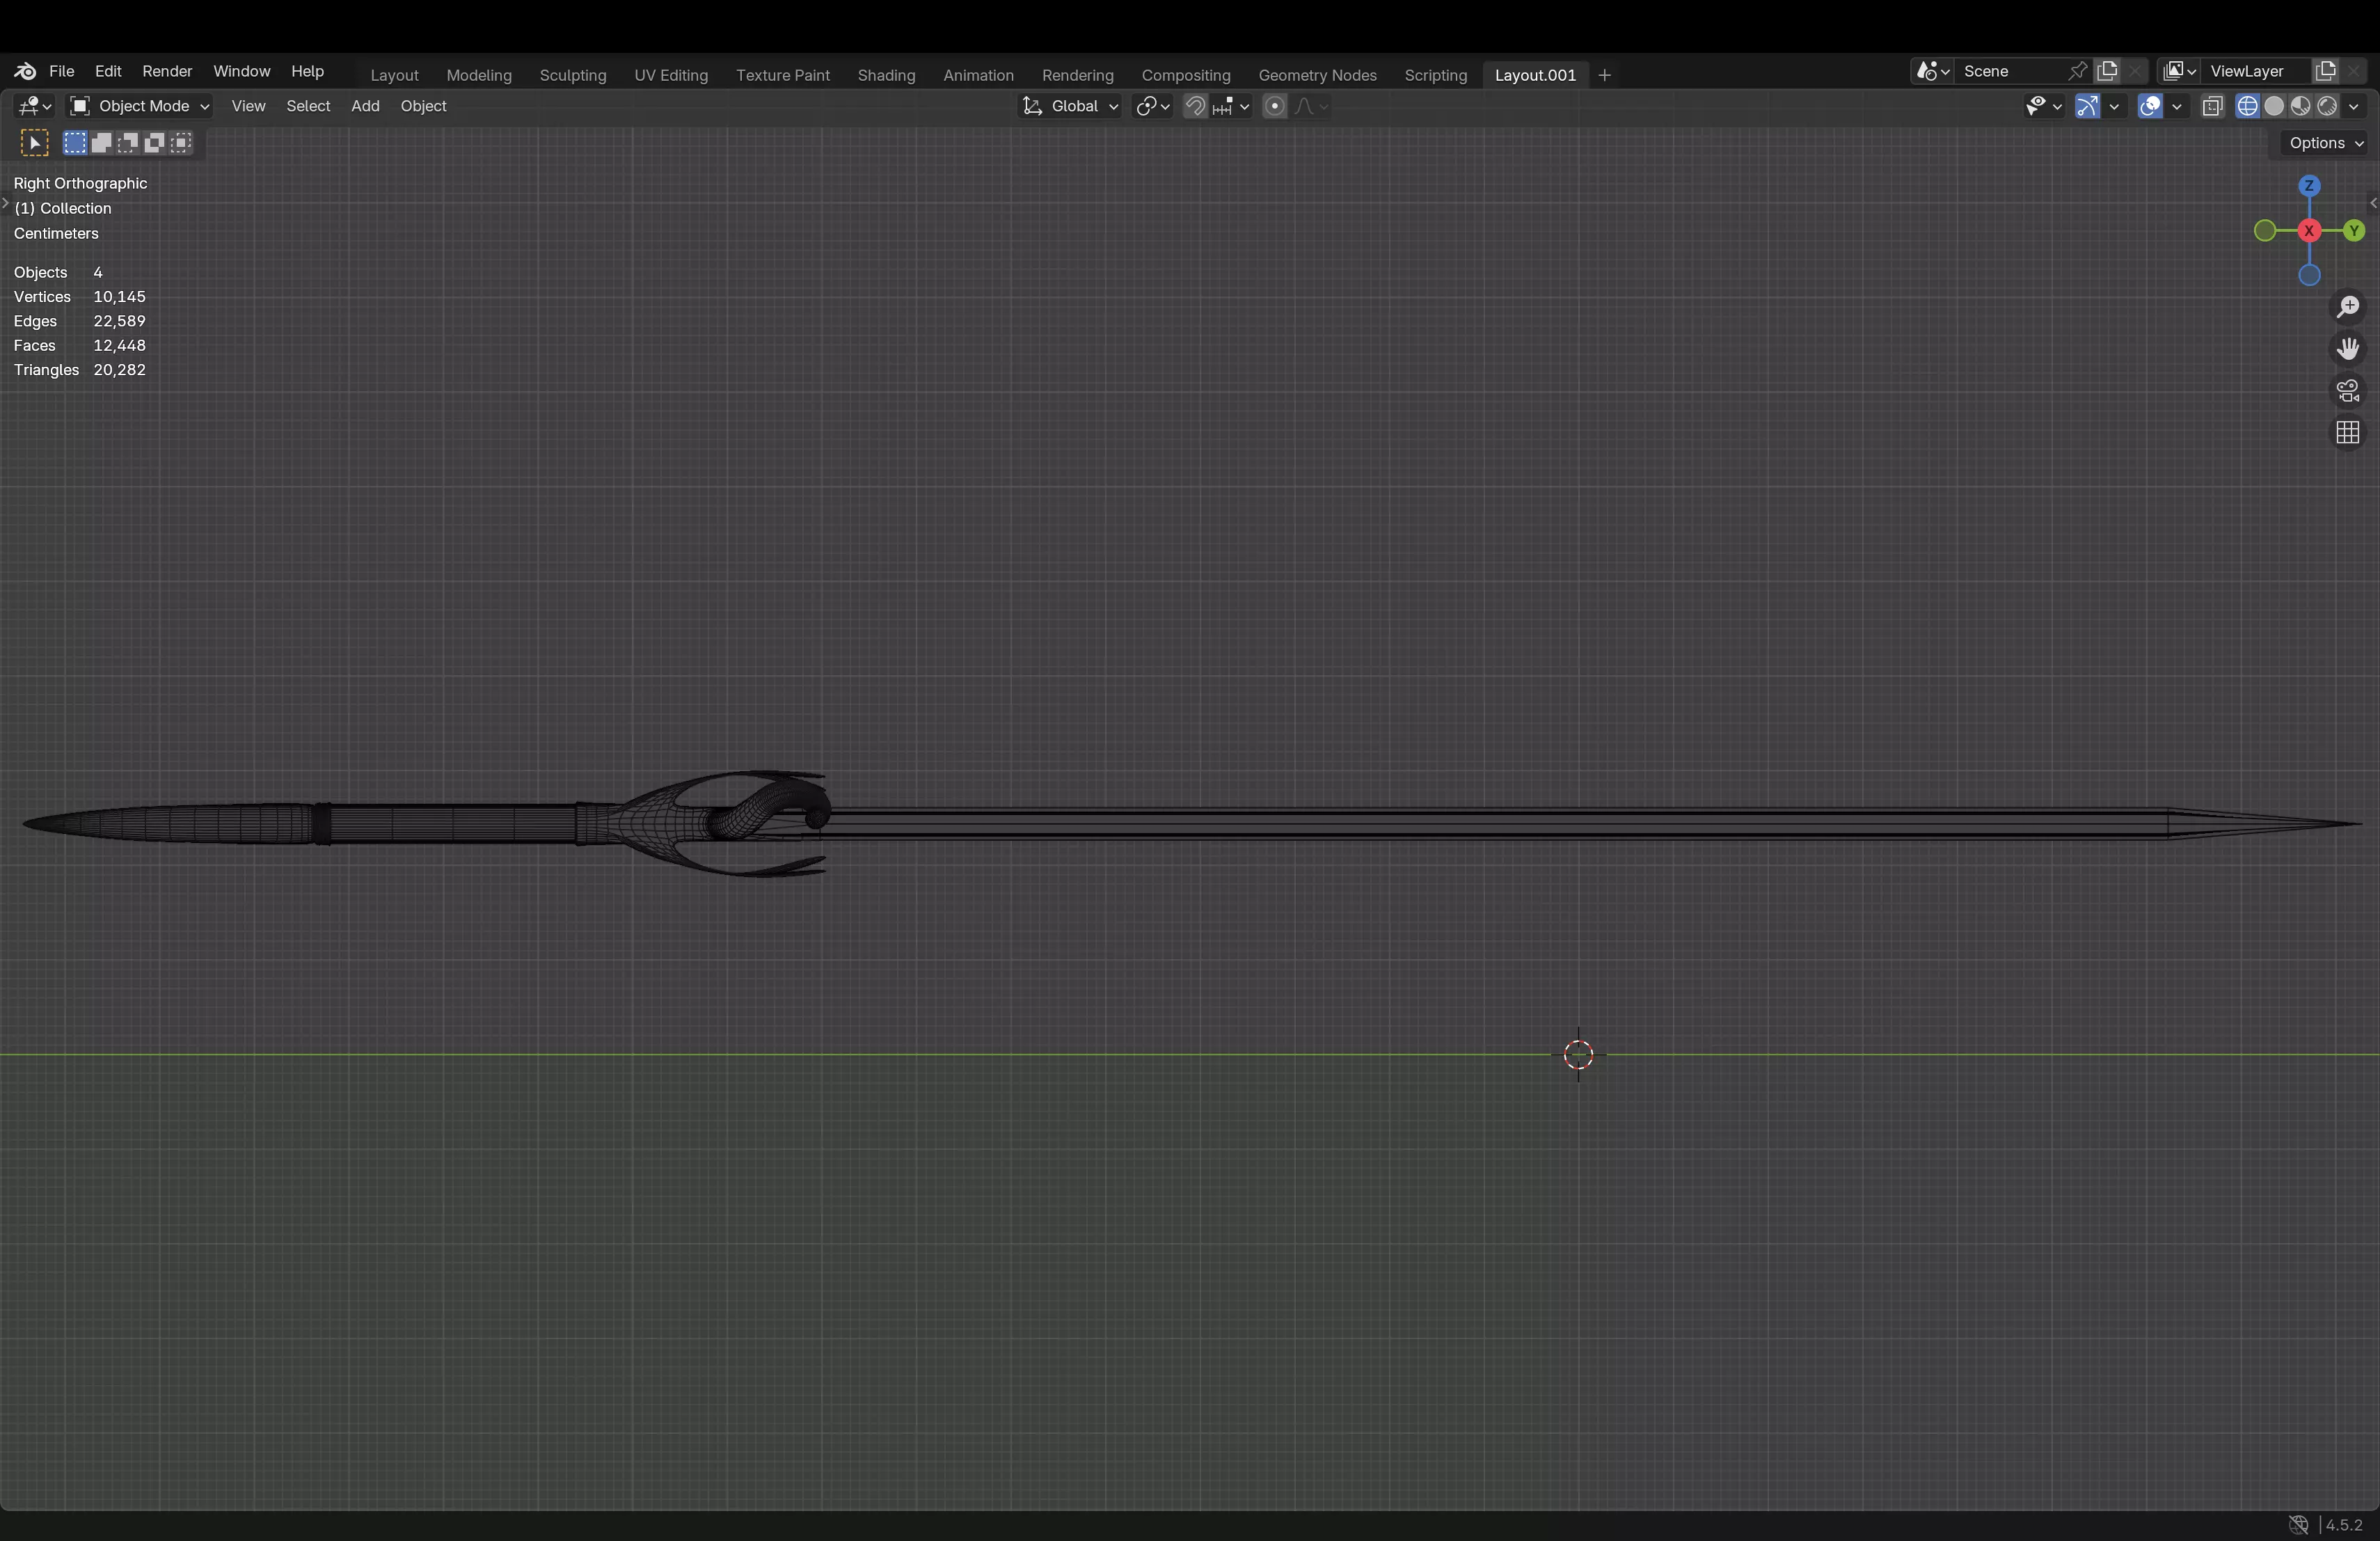Screen dimensions: 2380x1541
Task: Open the transform pivot point dropdown
Action: pos(1153,106)
